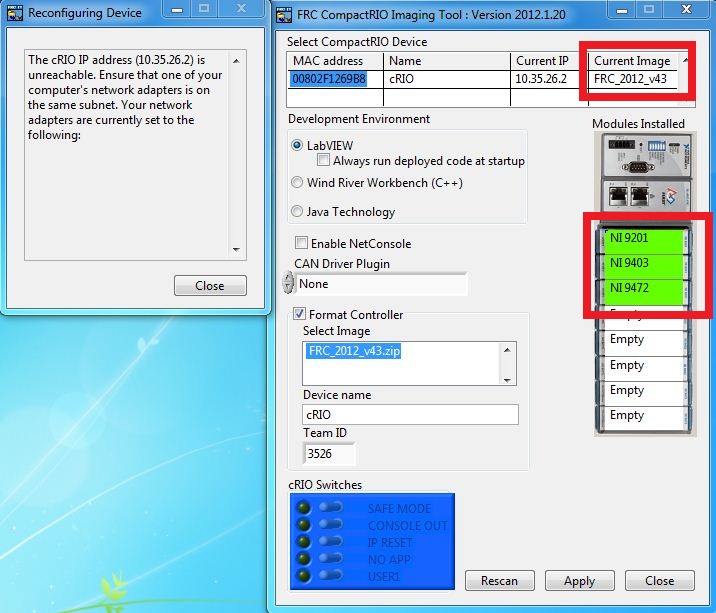Minimize the FRC CompactRIO Imaging Tool window
Screen dimensions: 716x613
(621, 10)
